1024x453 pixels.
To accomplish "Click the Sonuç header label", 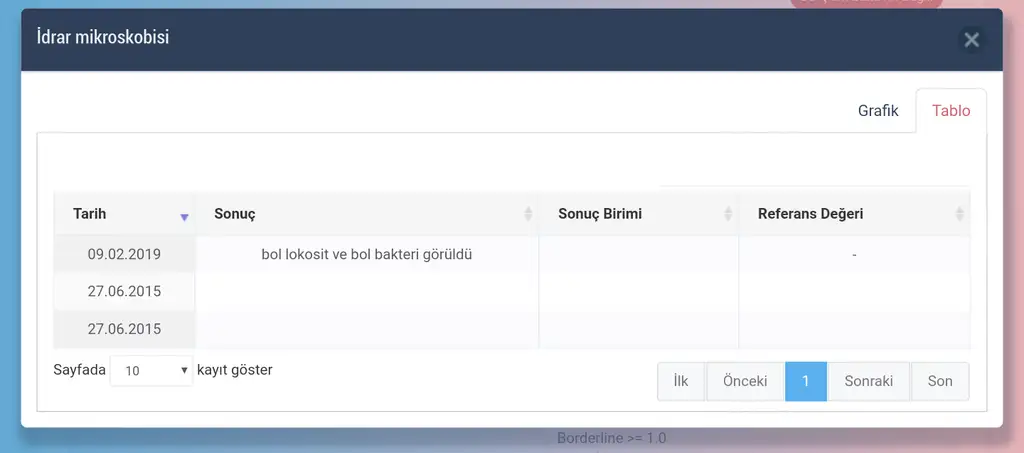I will tap(235, 214).
